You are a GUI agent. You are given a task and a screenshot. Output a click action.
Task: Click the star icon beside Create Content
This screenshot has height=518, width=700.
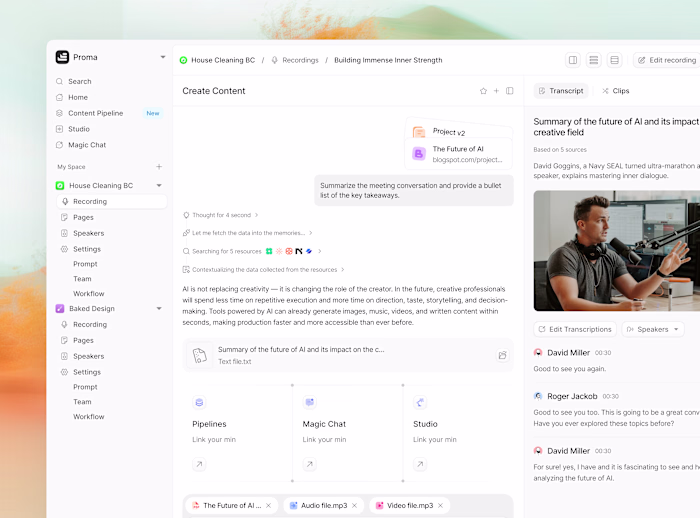point(483,91)
